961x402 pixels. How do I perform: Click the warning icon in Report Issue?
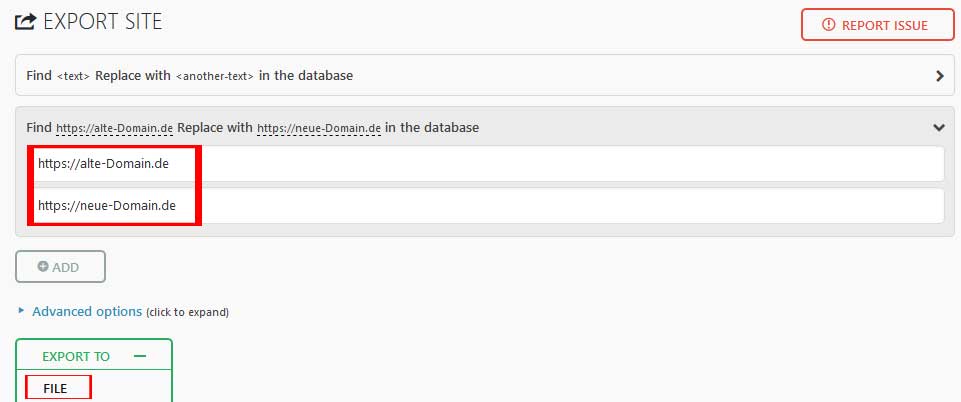[828, 25]
